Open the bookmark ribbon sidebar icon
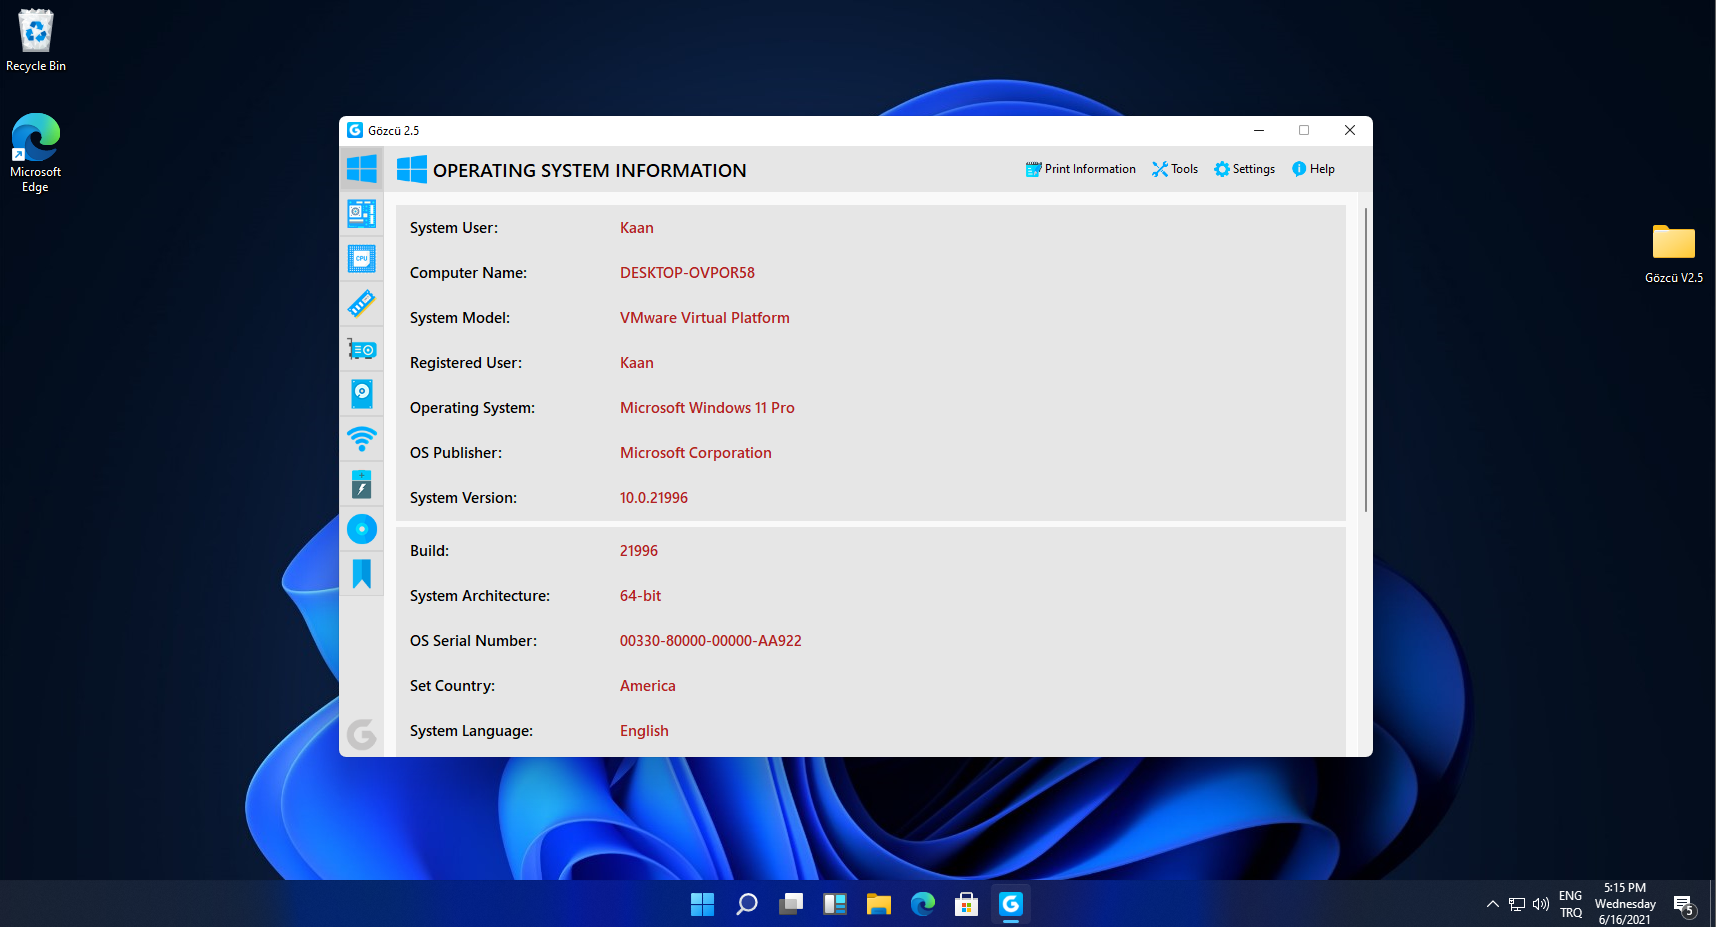1716x927 pixels. 361,574
